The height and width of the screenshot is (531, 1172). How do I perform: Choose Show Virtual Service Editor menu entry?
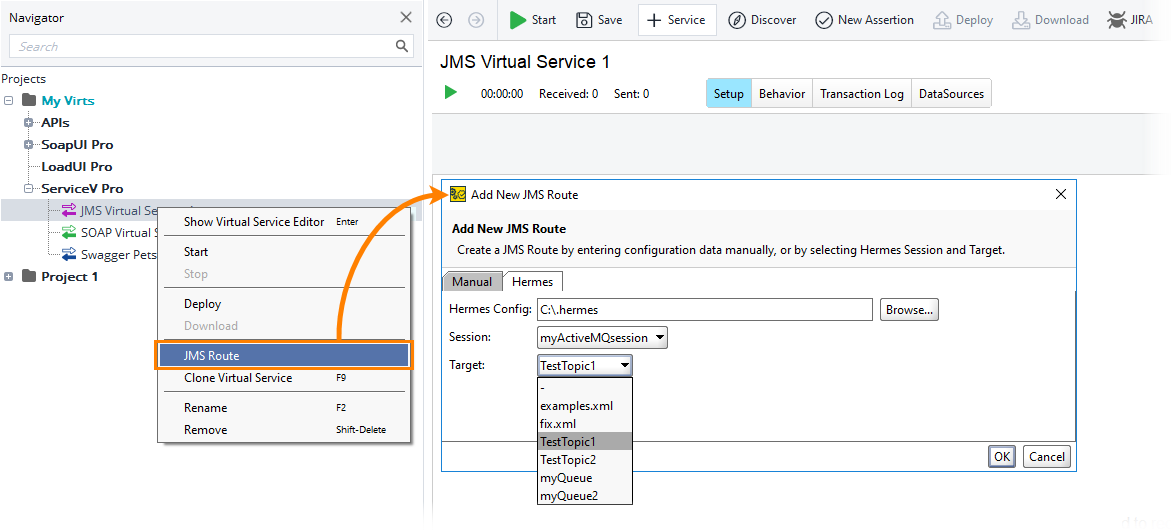[x=283, y=222]
